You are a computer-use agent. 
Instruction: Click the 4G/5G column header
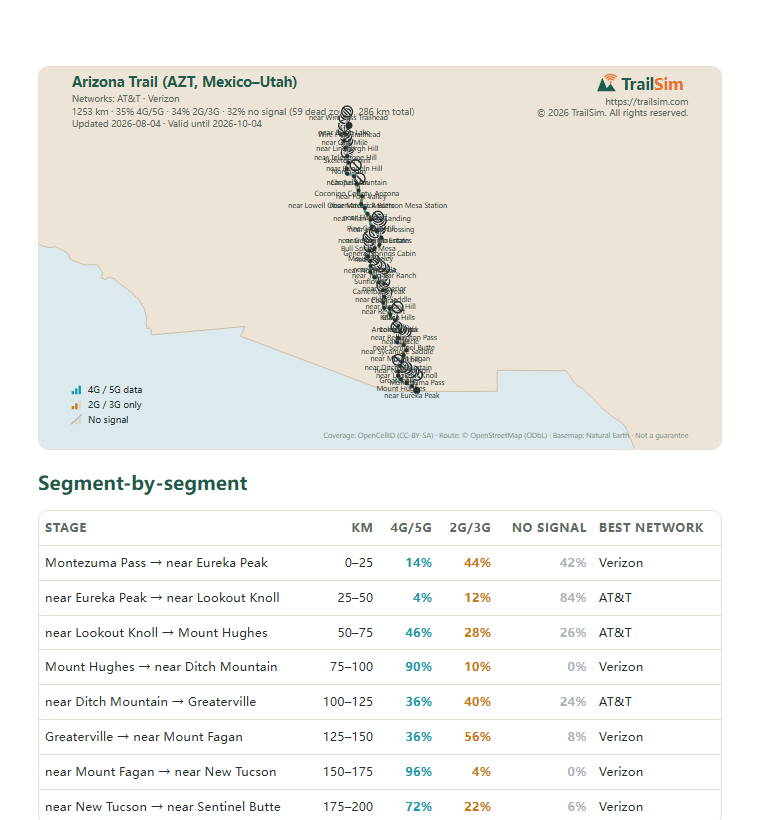411,528
